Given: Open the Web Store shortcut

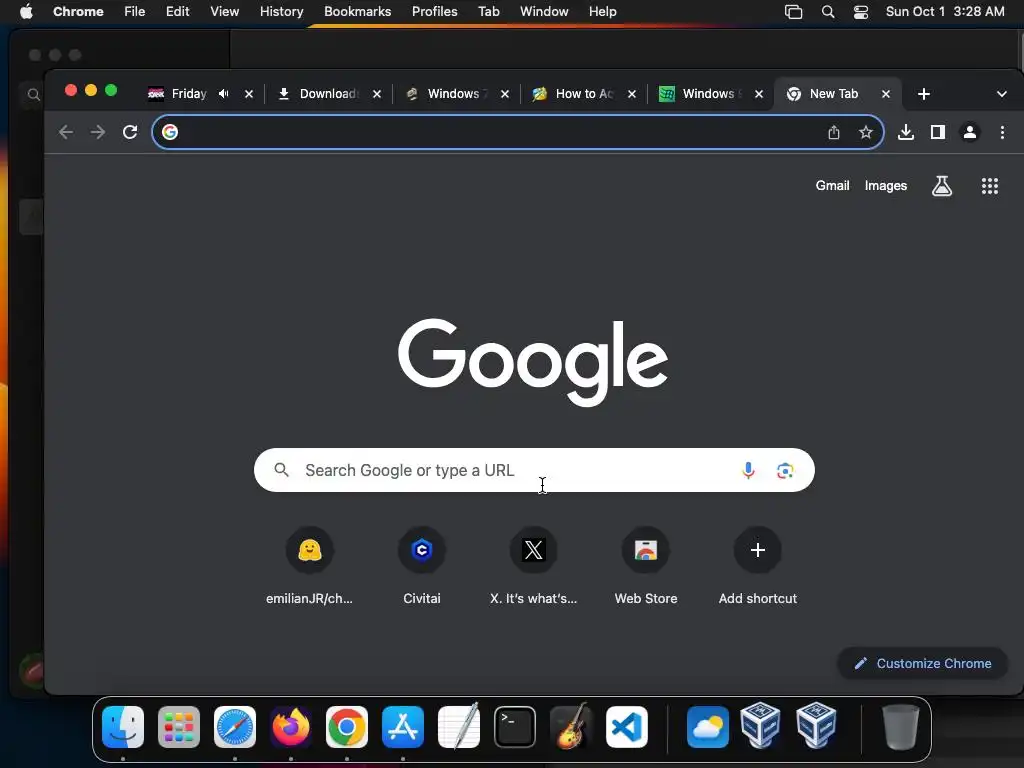Looking at the screenshot, I should point(646,566).
